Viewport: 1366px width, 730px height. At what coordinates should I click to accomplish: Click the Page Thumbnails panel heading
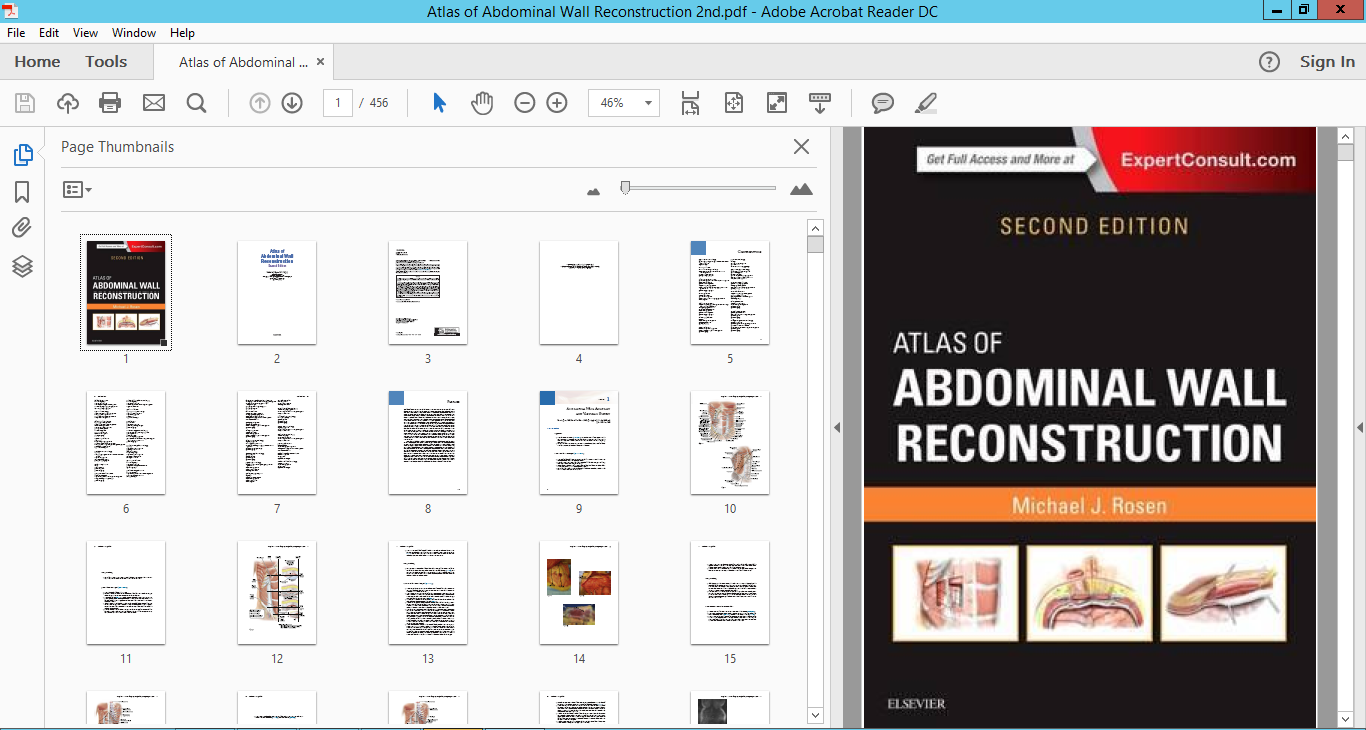tap(117, 147)
